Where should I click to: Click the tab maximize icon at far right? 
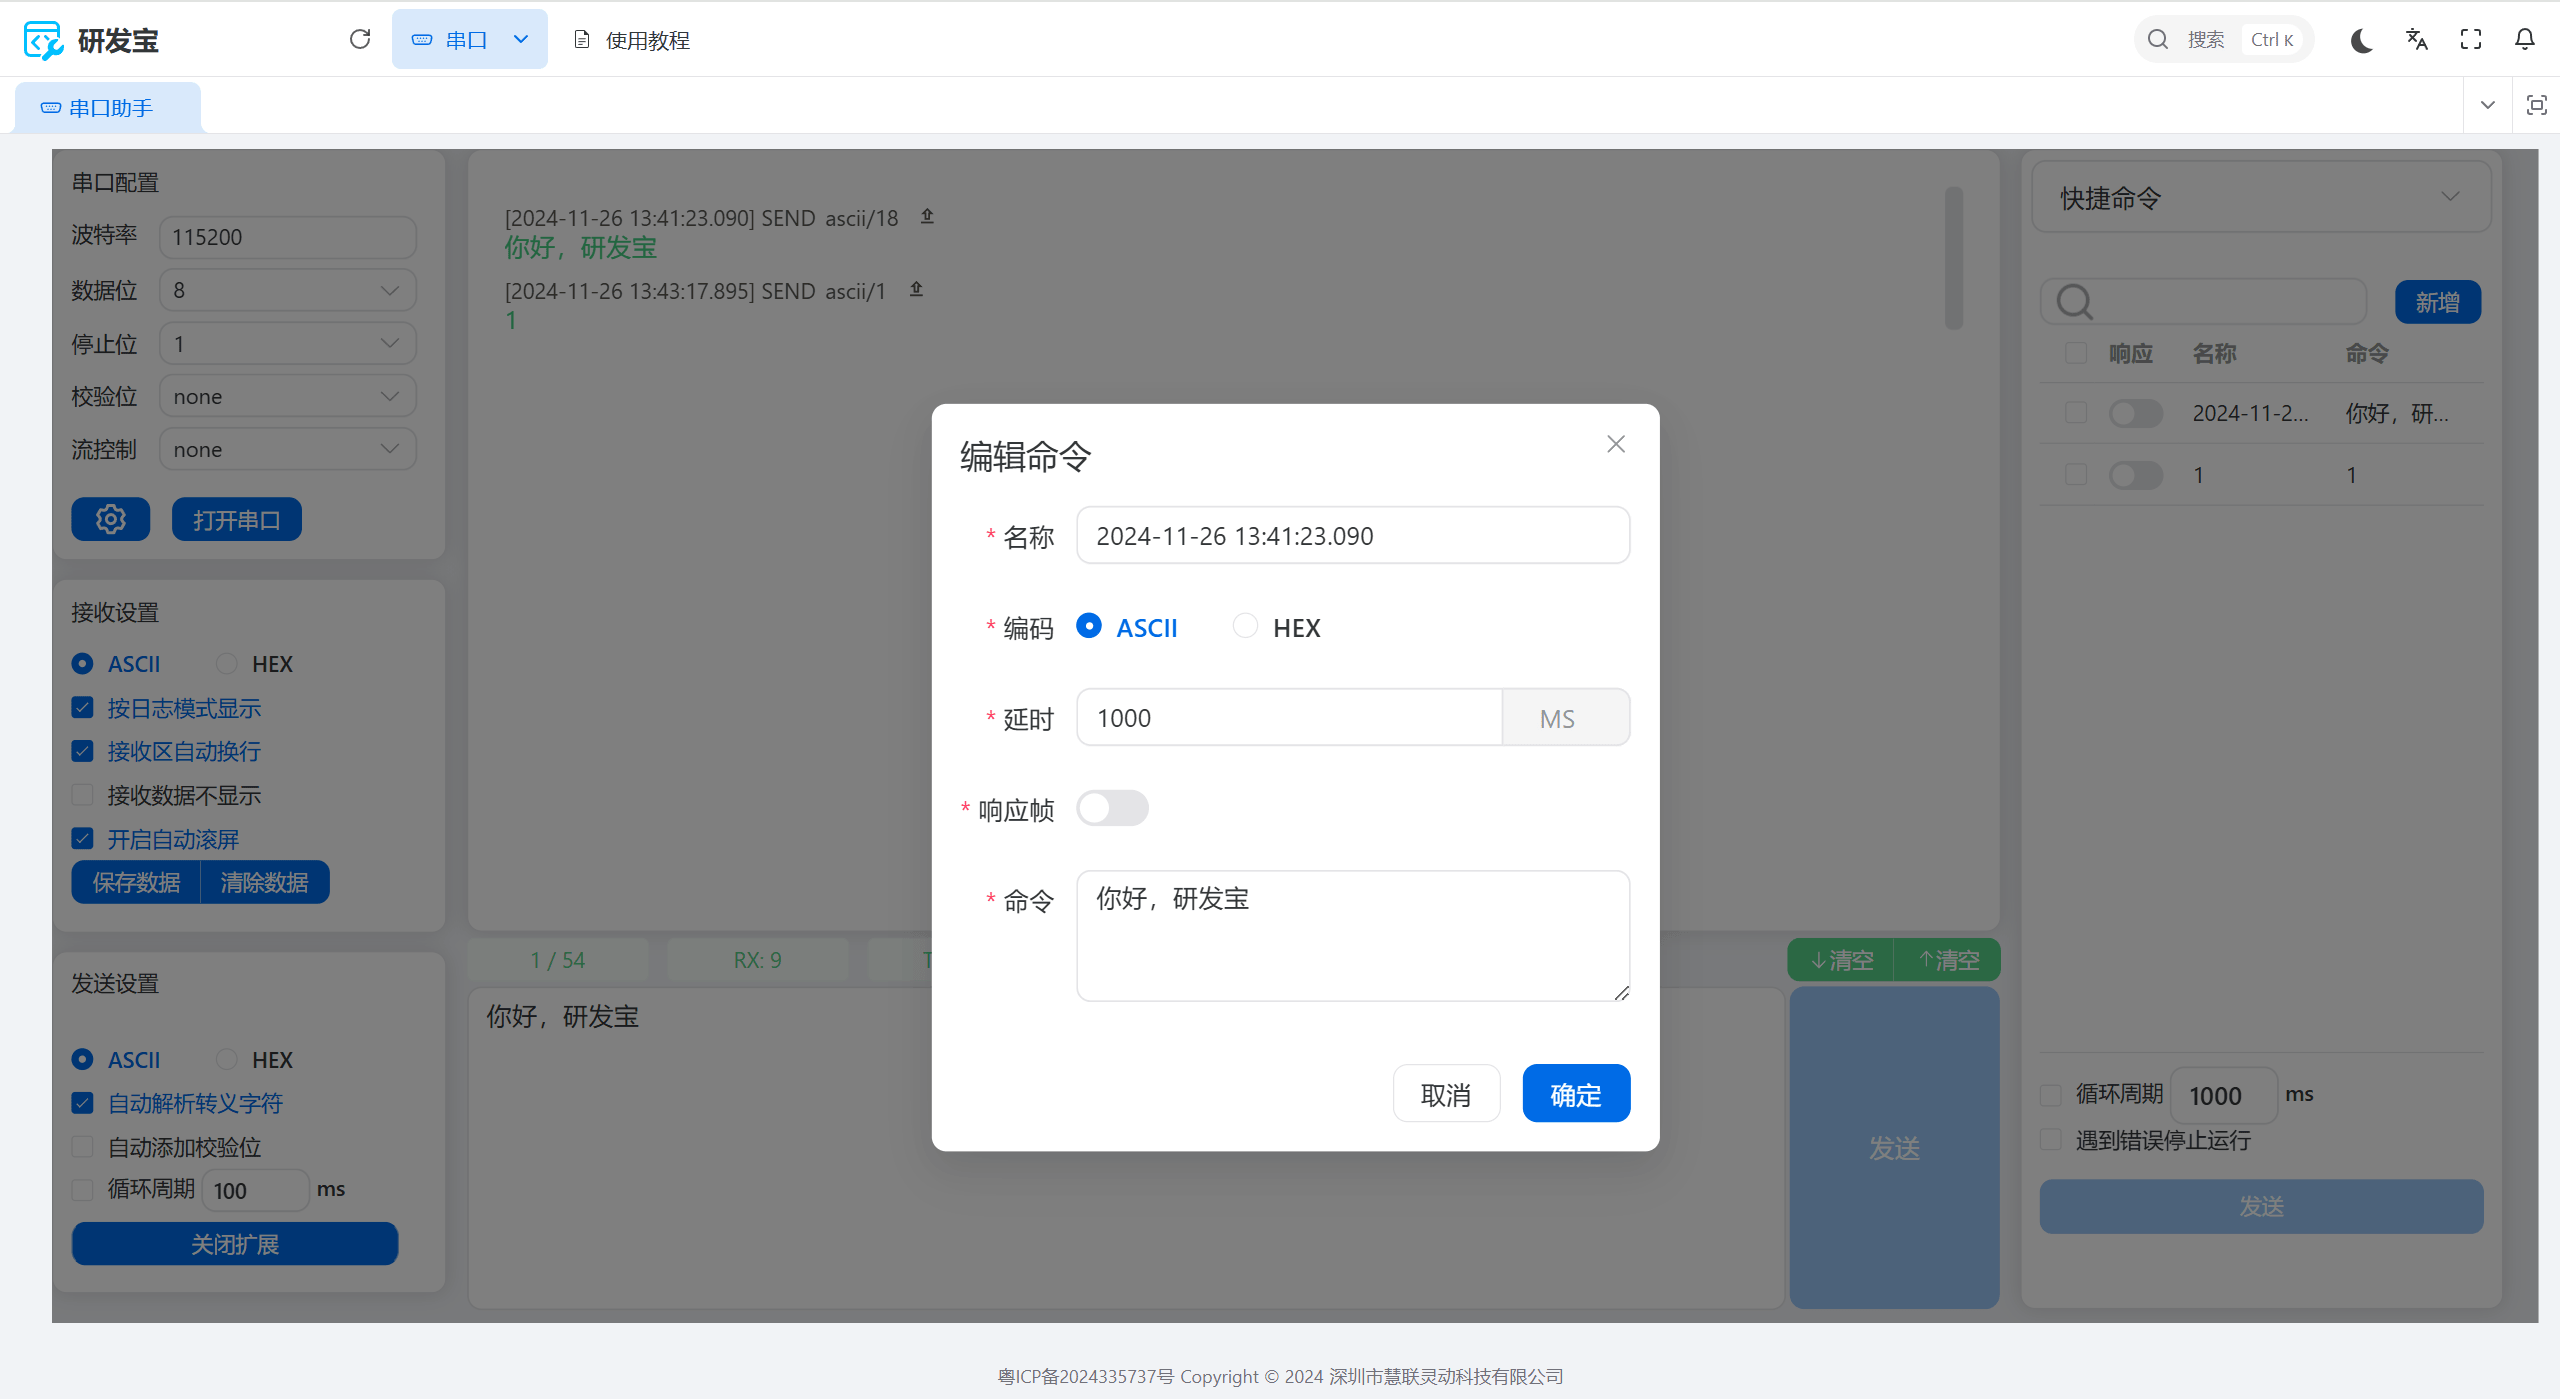point(2536,105)
